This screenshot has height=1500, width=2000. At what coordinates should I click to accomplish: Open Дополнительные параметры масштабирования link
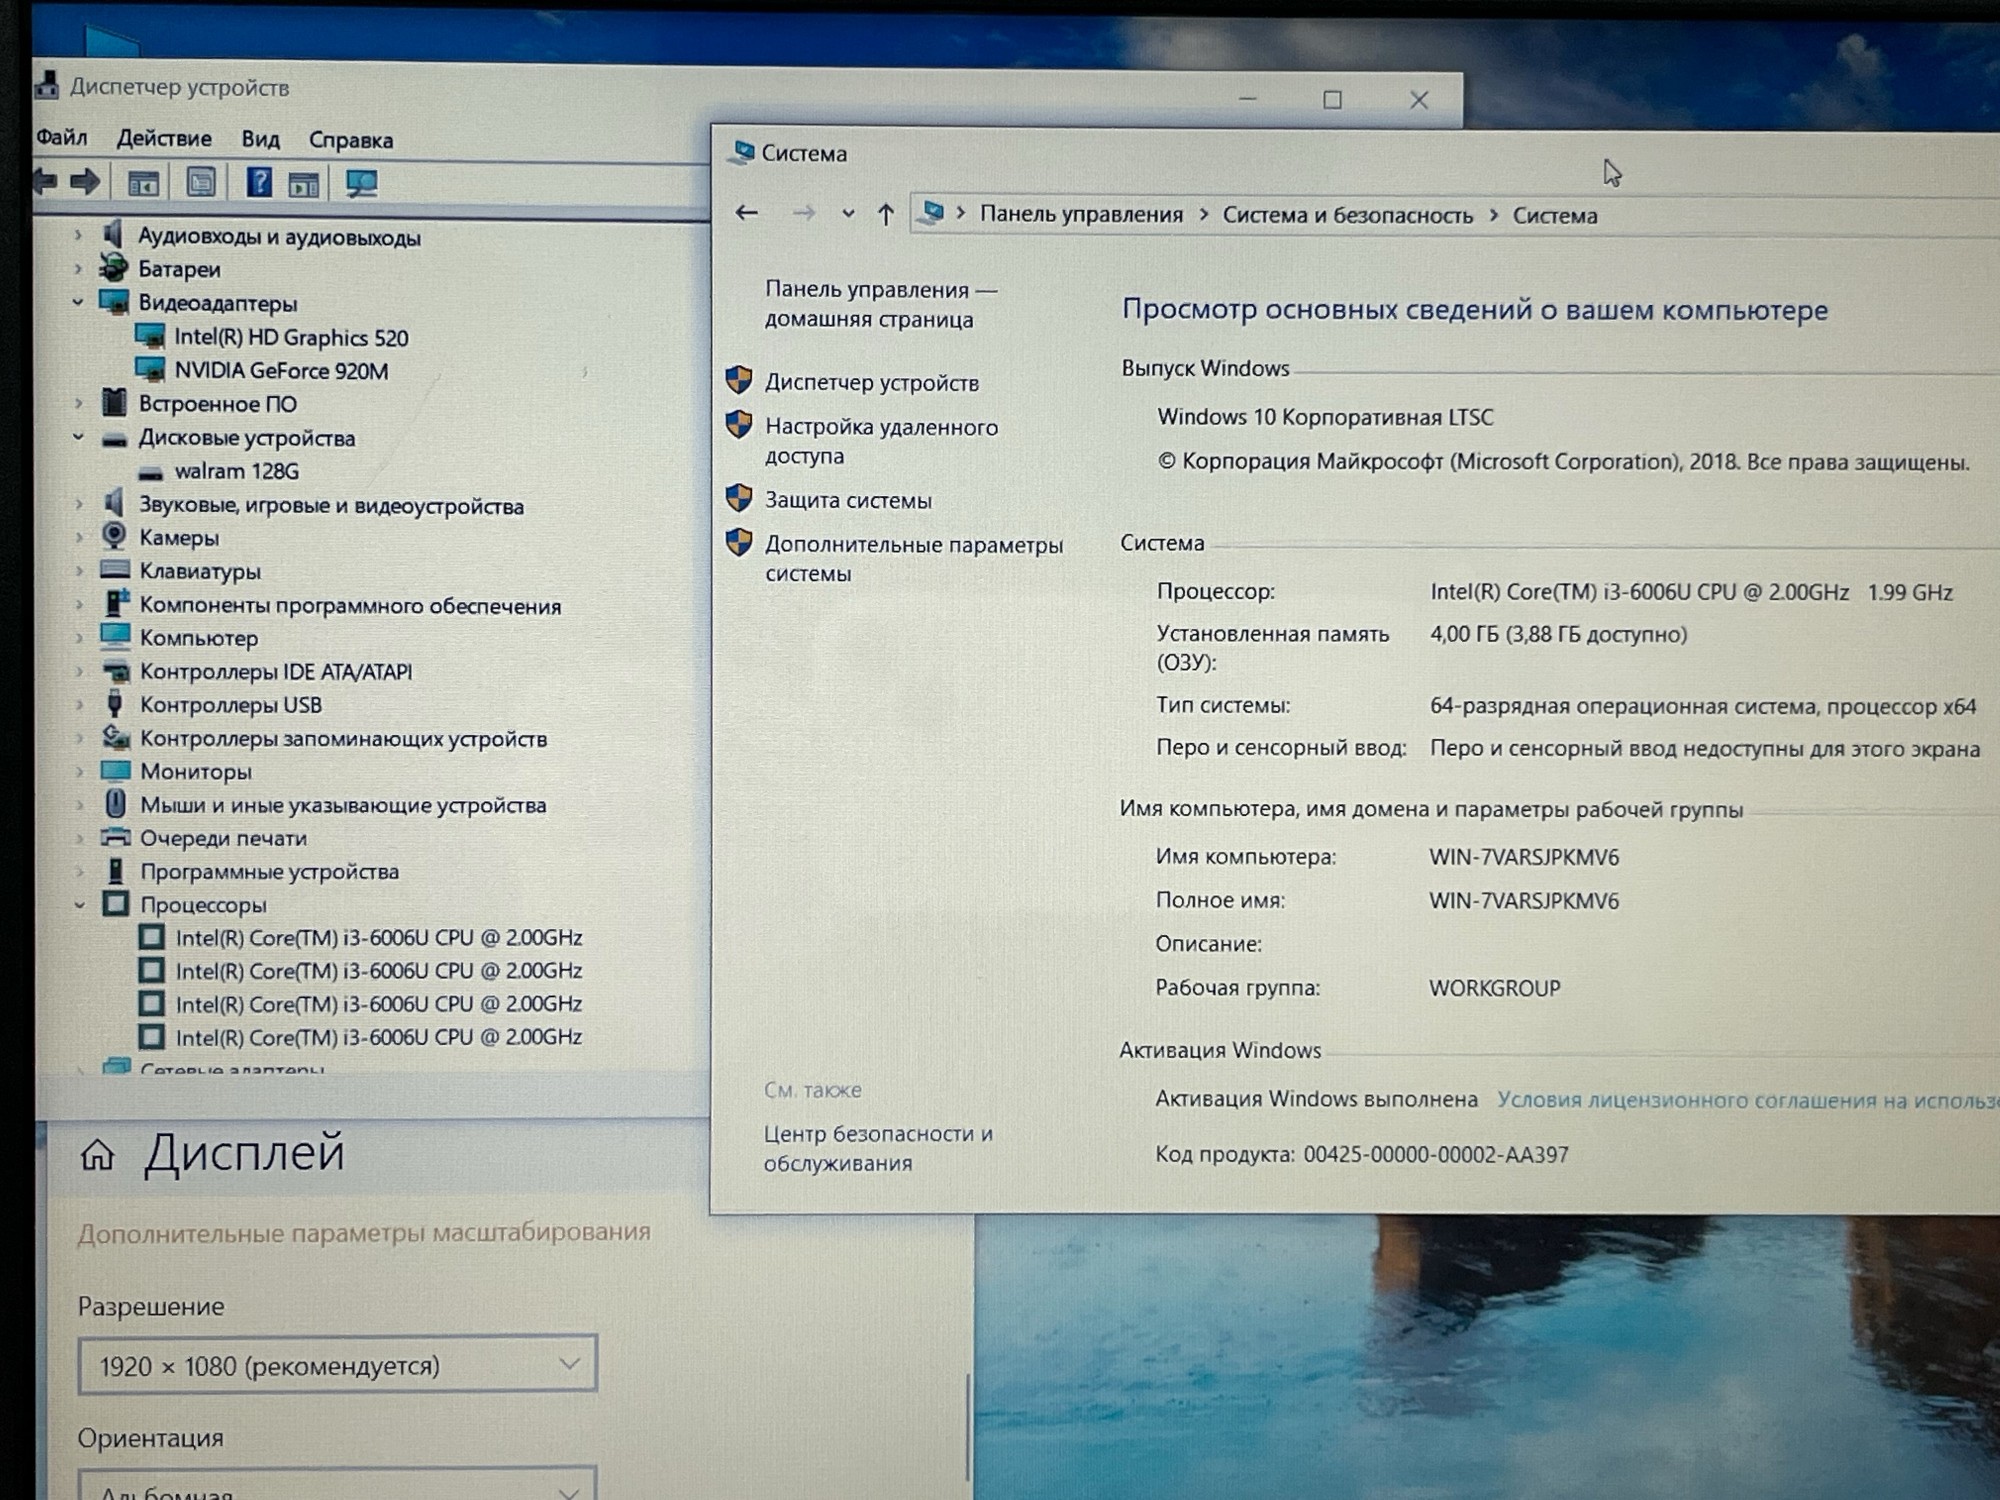(x=364, y=1232)
